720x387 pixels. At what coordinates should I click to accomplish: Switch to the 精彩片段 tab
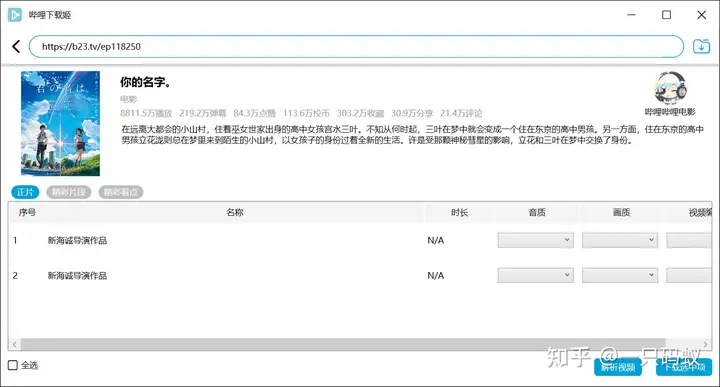(x=69, y=192)
